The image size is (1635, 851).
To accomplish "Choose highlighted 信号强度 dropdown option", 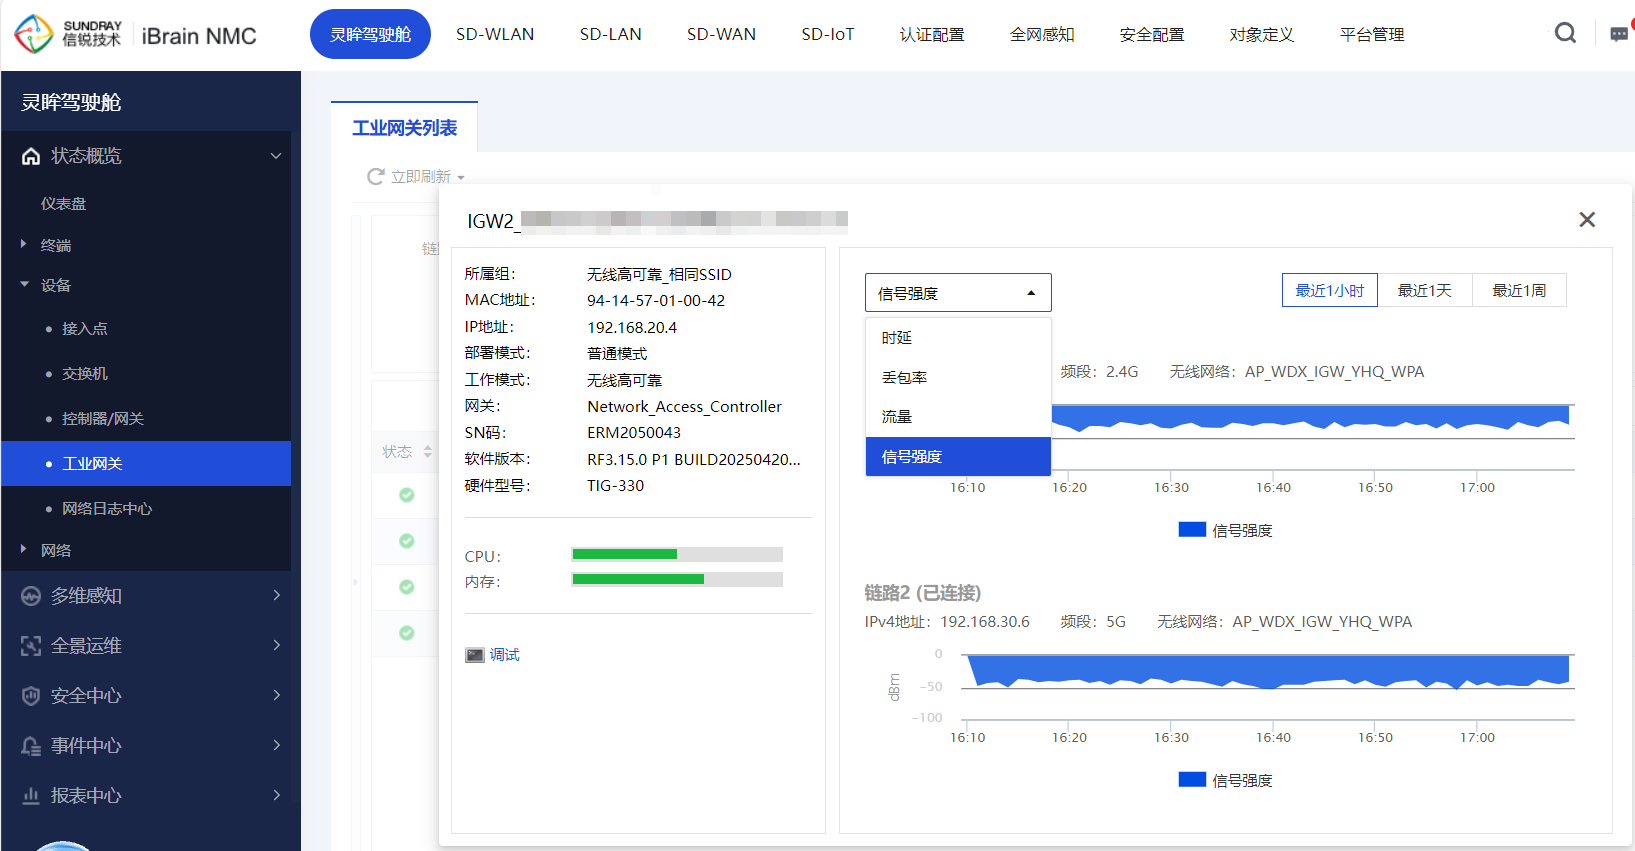I will pos(958,456).
